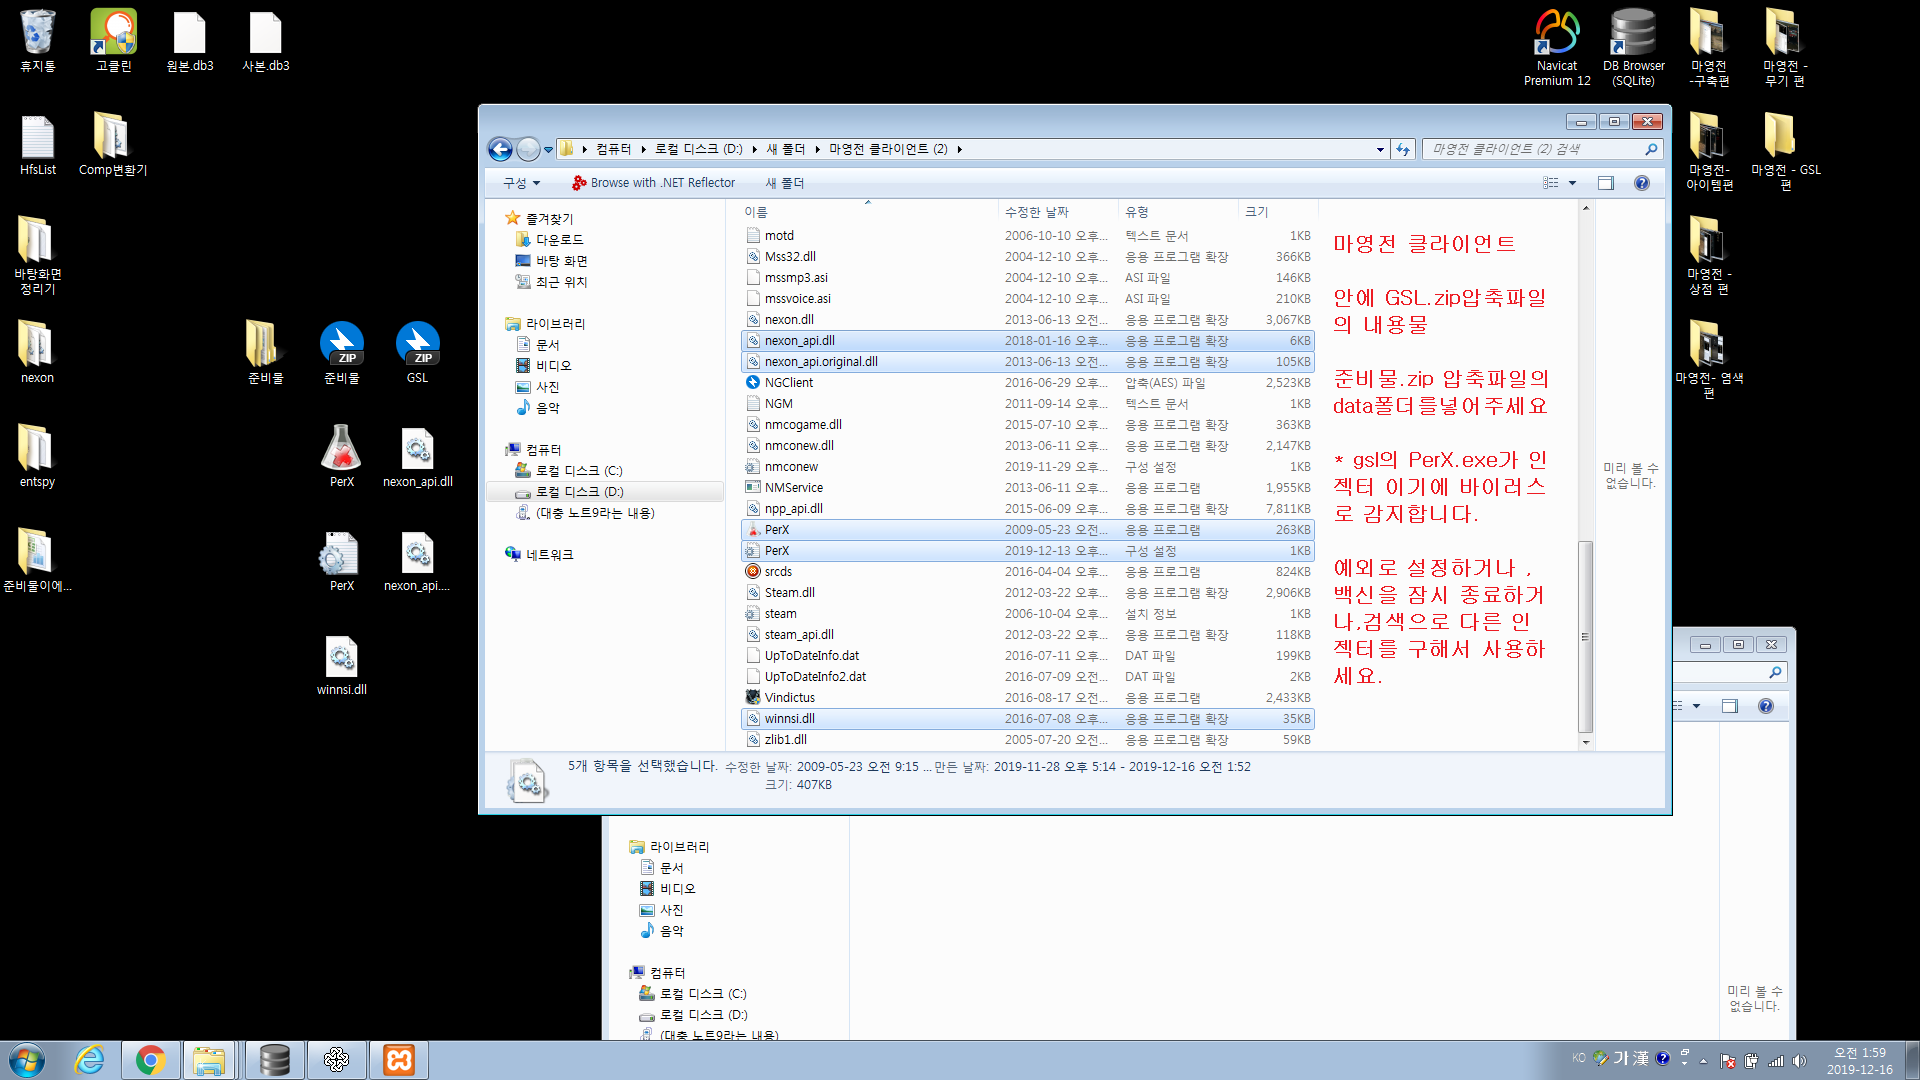
Task: Select 최근 위치 in navigation pane
Action: pos(561,282)
